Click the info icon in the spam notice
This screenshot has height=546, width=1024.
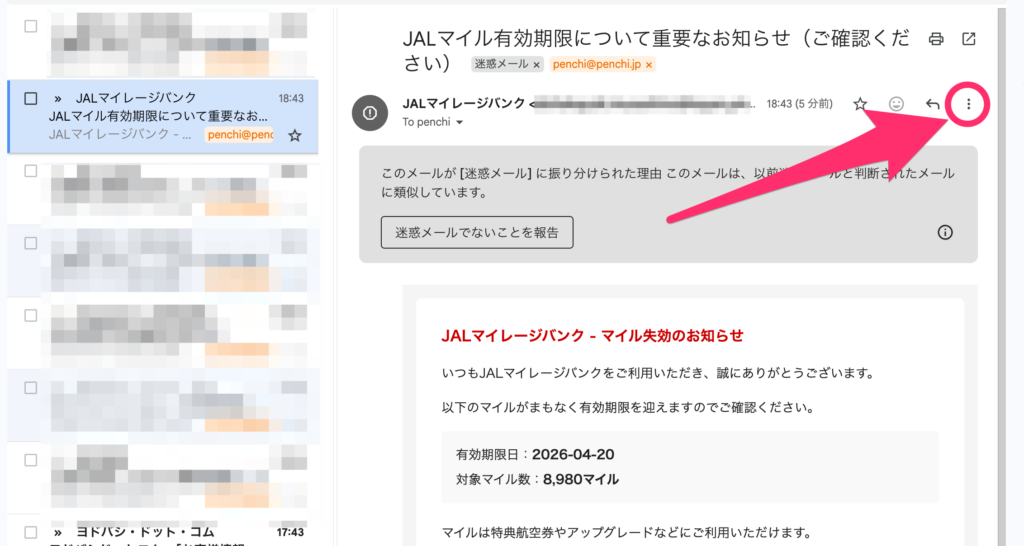(945, 232)
